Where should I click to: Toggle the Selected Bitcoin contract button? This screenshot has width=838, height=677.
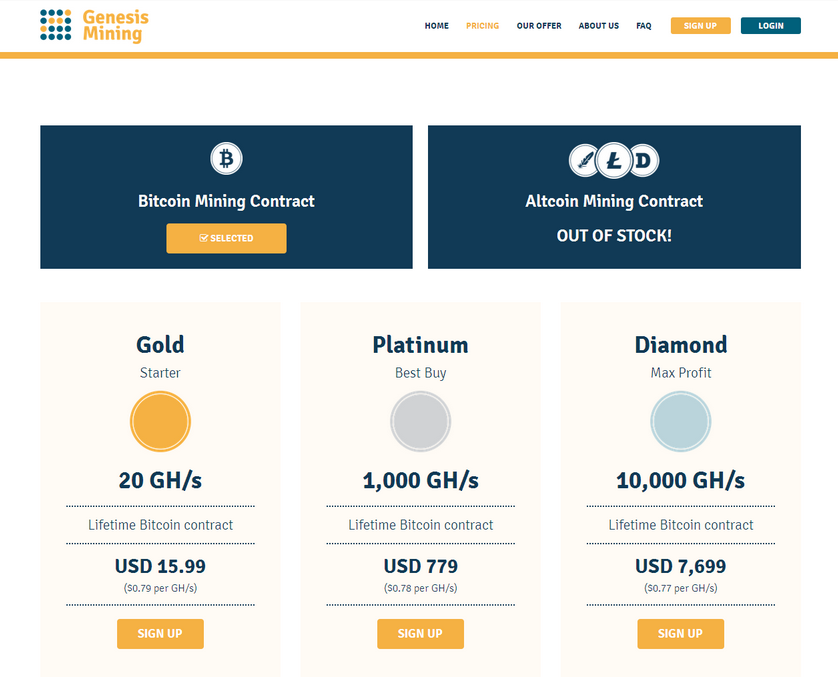click(x=226, y=238)
